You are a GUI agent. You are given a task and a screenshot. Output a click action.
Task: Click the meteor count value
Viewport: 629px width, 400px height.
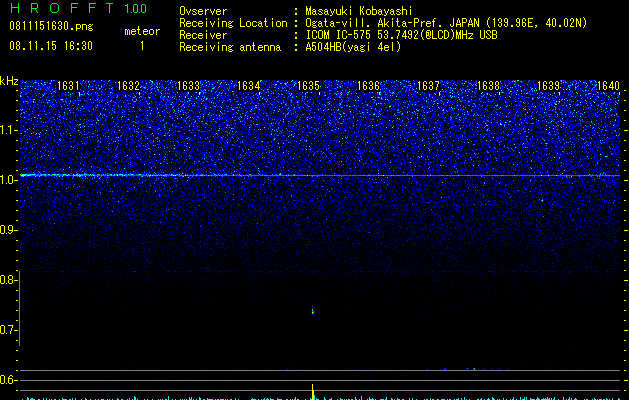[x=142, y=46]
